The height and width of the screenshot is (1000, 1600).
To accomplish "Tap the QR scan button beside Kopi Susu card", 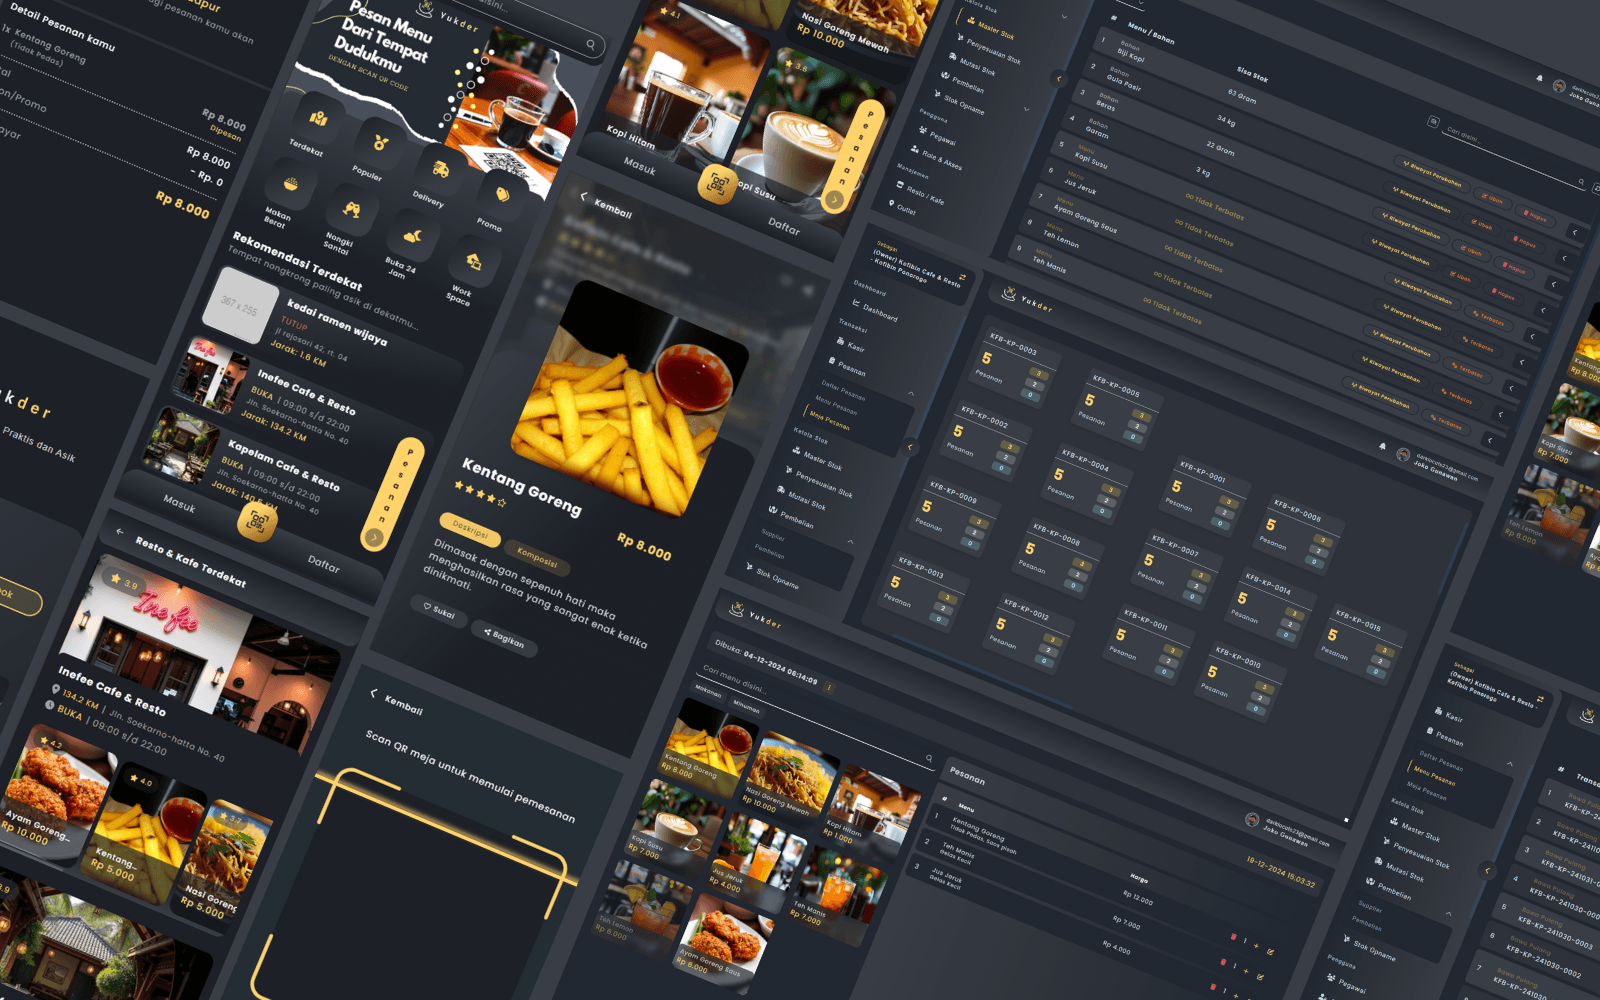I will point(717,183).
